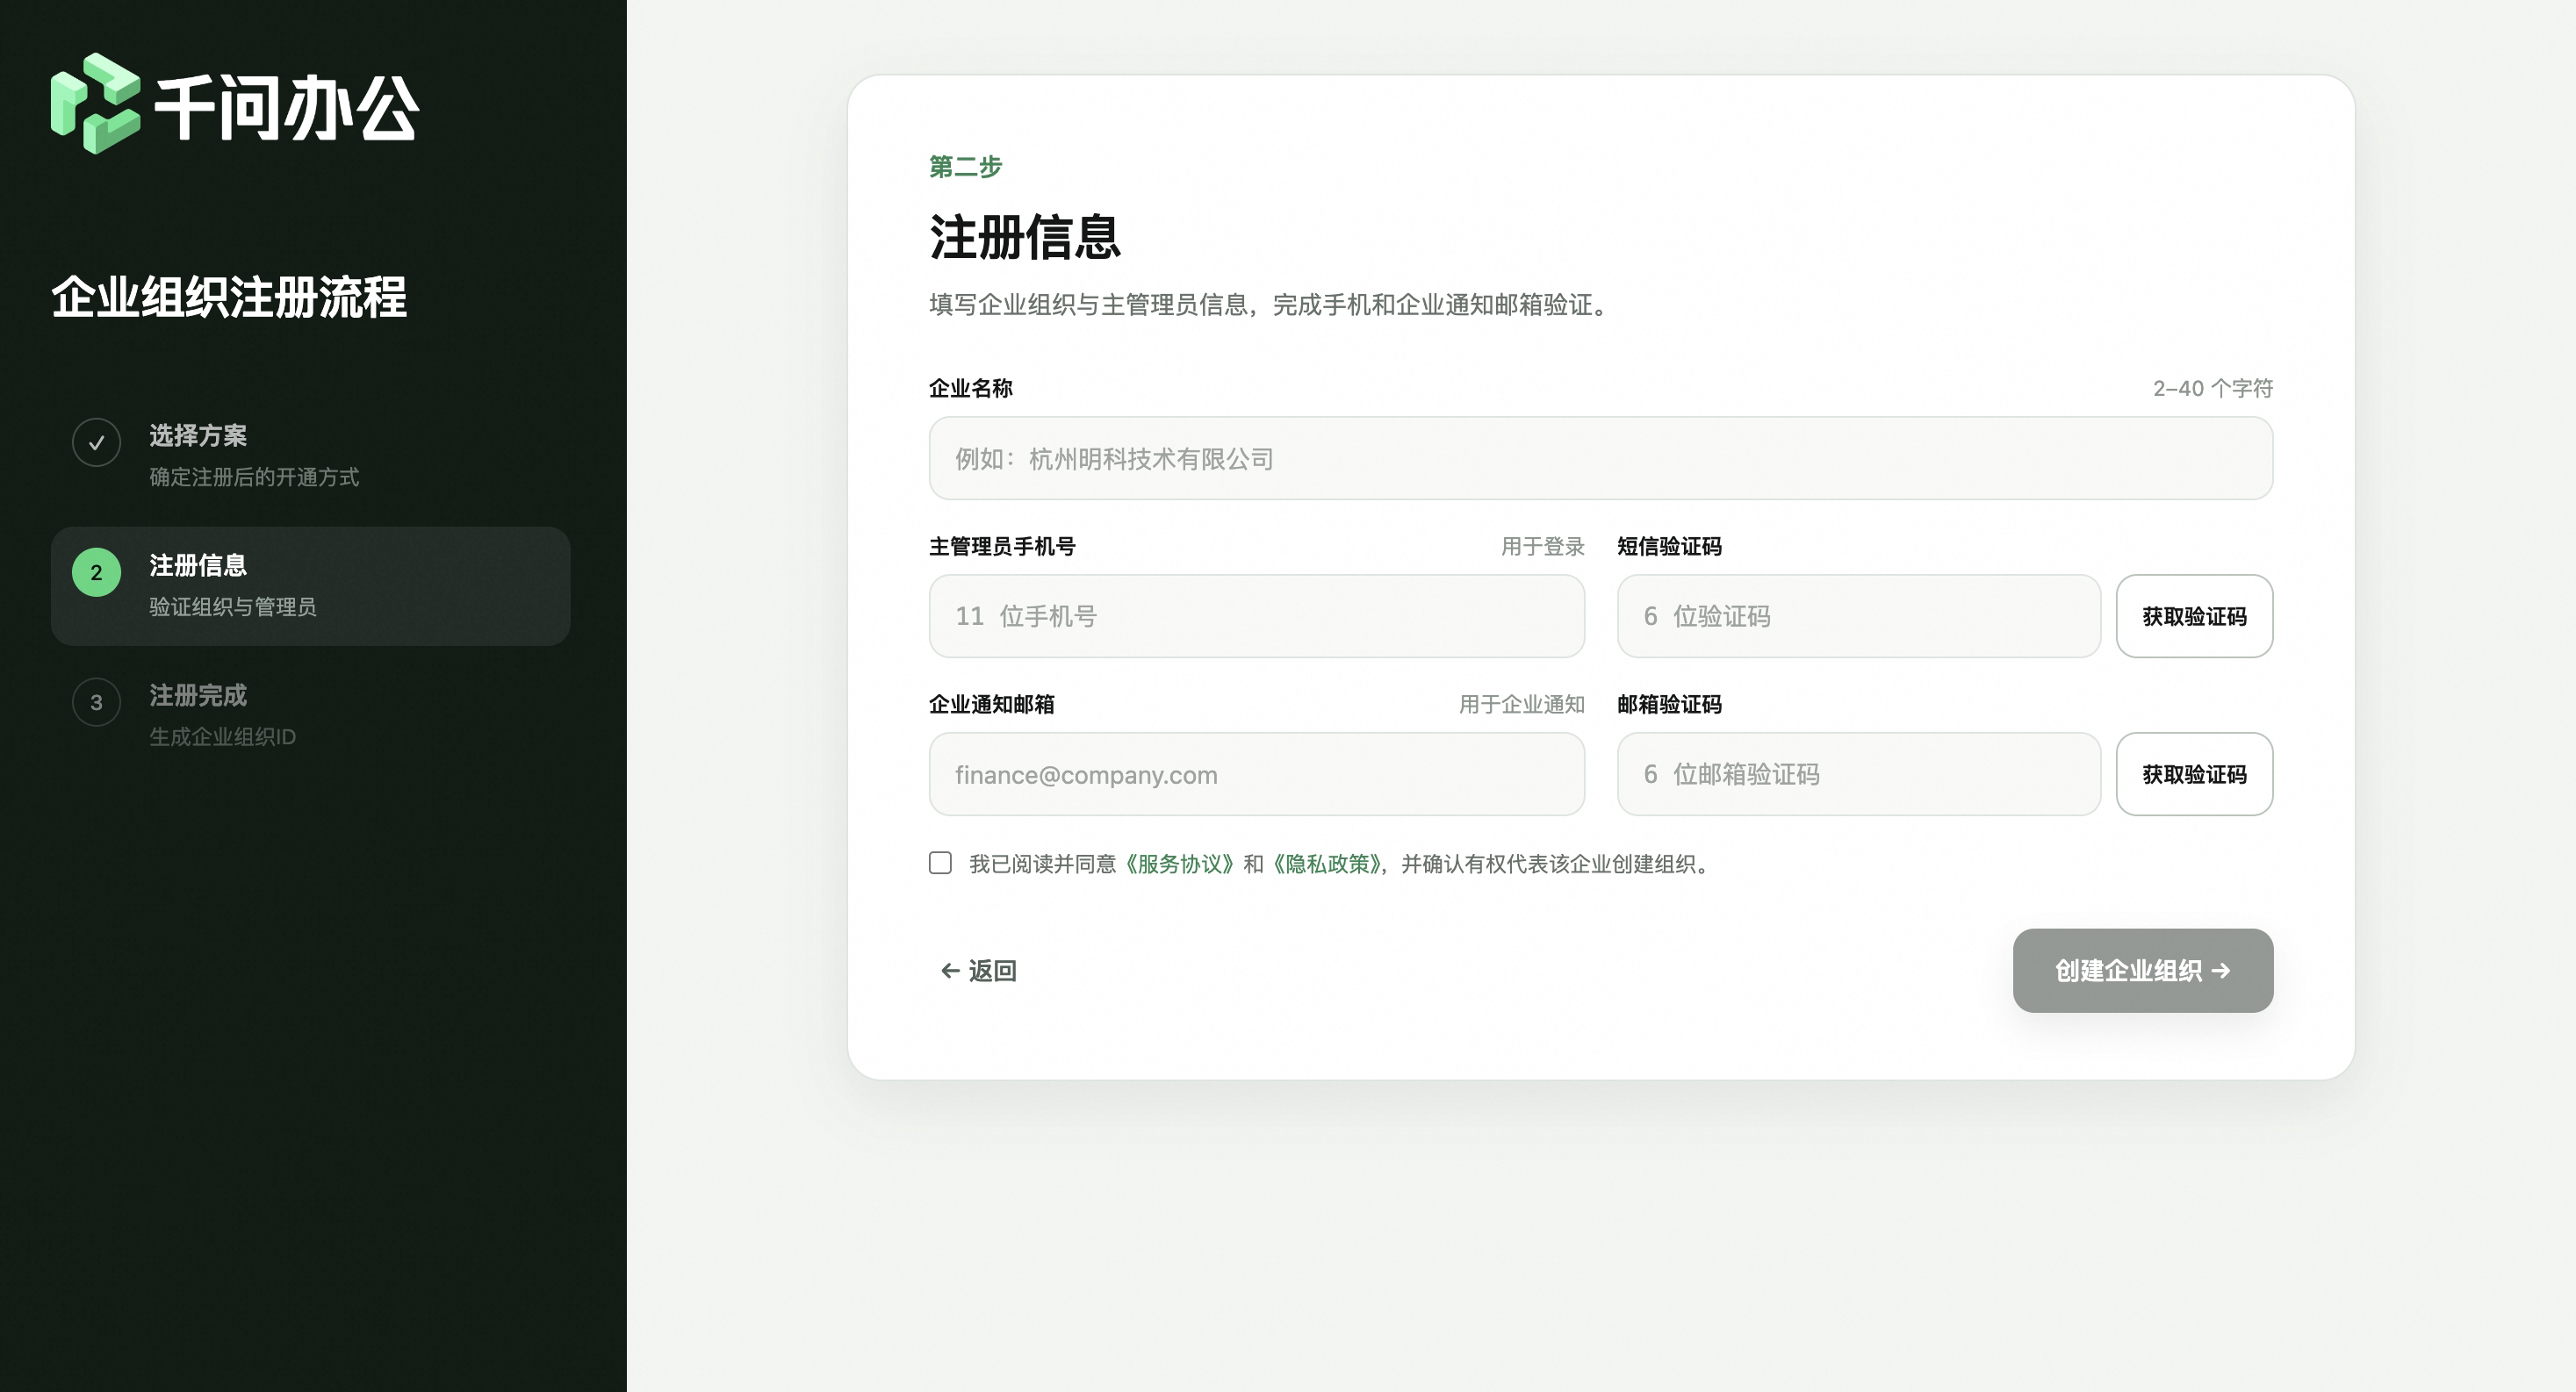
Task: Open the 《服务协议》 link
Action: click(1180, 864)
